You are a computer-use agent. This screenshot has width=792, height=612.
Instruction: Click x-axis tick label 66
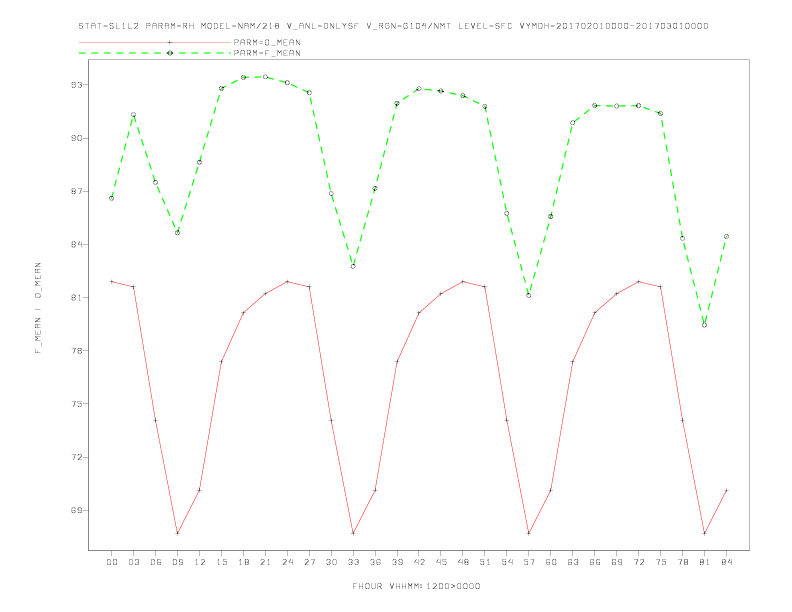tap(595, 562)
